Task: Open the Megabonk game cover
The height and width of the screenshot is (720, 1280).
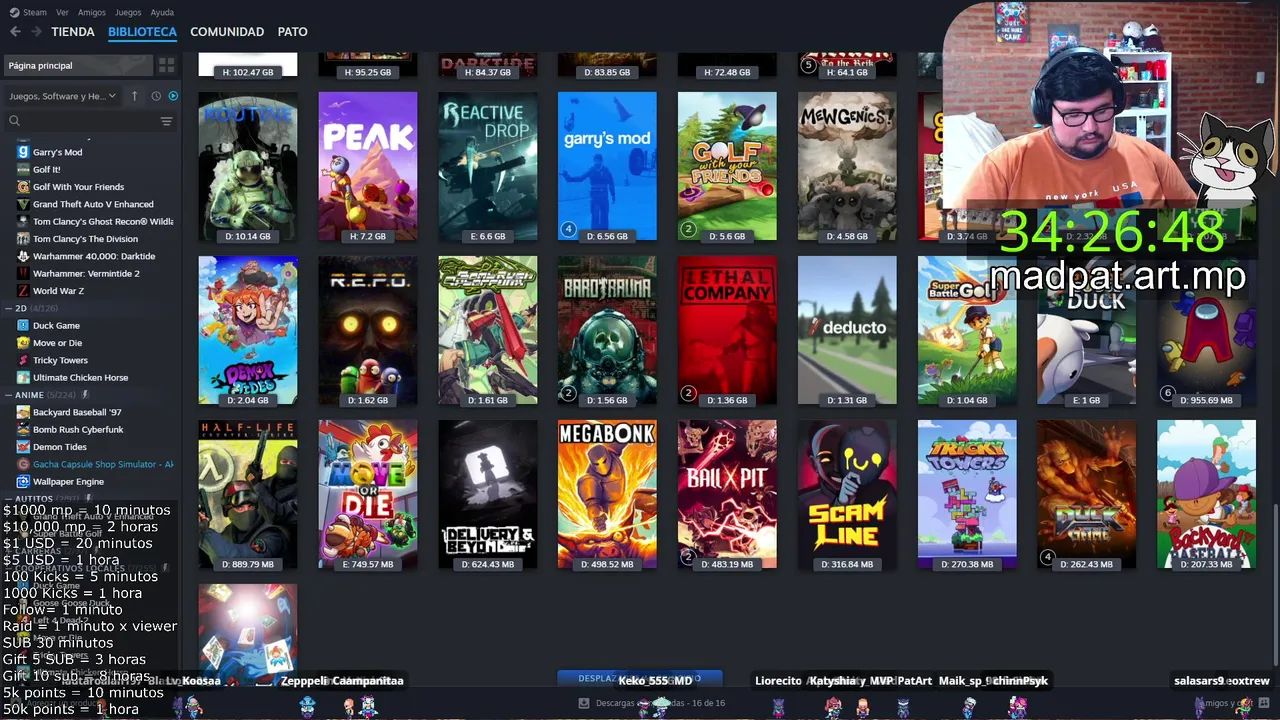Action: tap(607, 494)
